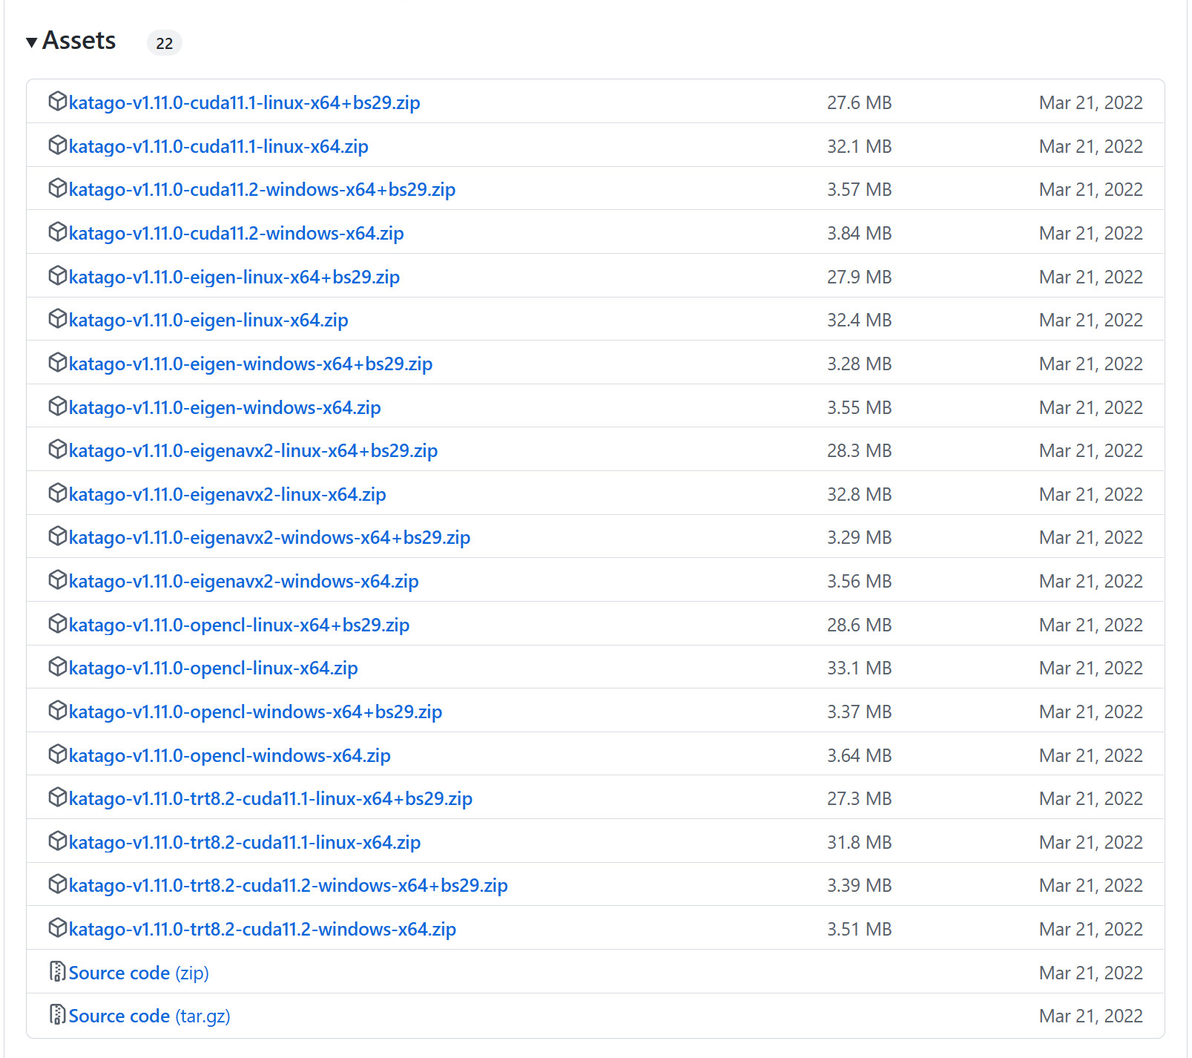Screen dimensions: 1192x1058
Task: Click the package icon beside katago-v1.11.0-eigen-linux-x64.zip
Action: pyautogui.click(x=57, y=320)
